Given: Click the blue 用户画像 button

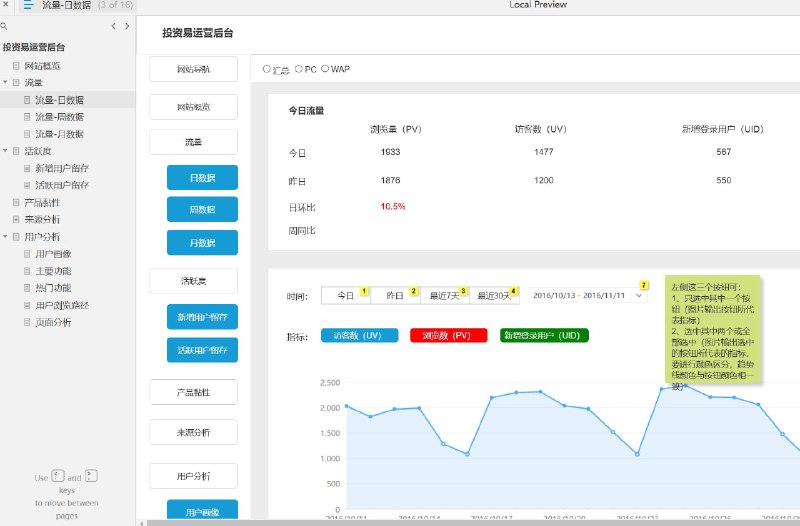Looking at the screenshot, I should 202,511.
